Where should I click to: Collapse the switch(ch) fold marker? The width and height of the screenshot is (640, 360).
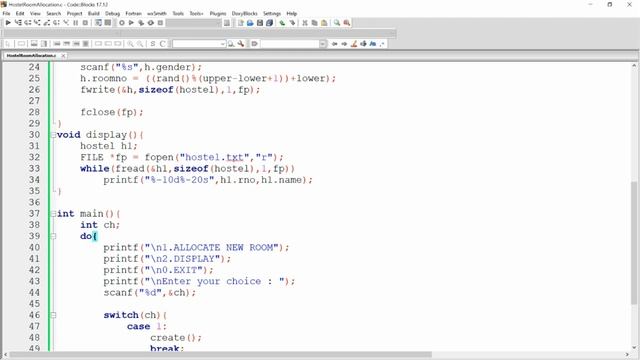click(53, 315)
